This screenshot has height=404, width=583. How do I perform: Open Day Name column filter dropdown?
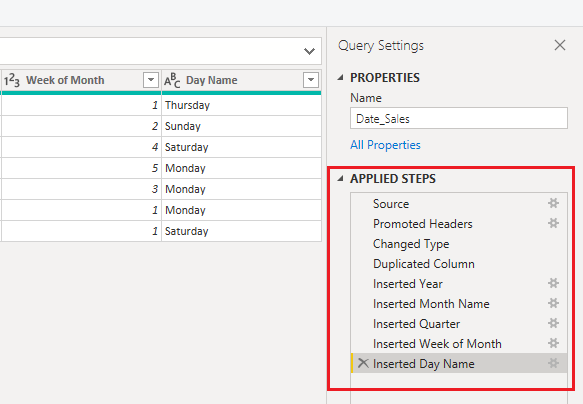311,80
